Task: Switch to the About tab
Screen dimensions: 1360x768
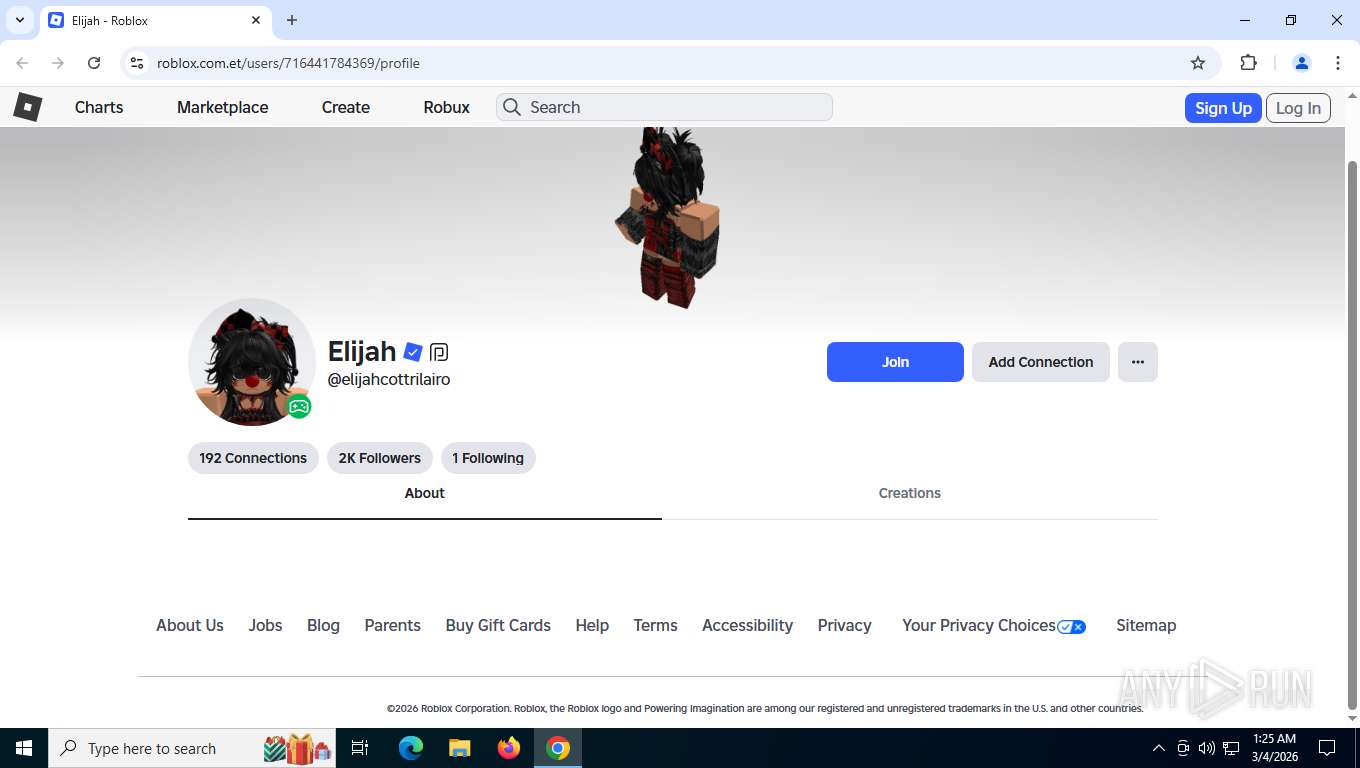Action: [x=425, y=494]
